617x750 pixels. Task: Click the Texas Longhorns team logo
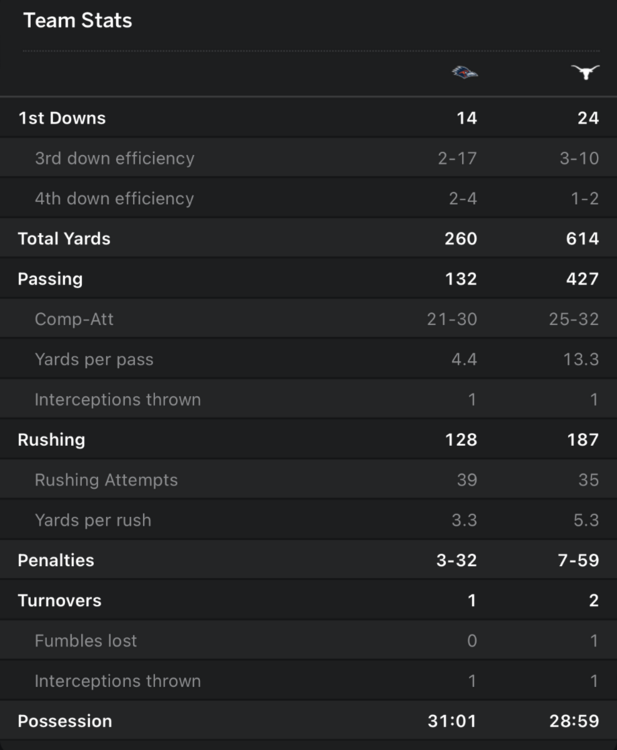pos(585,72)
